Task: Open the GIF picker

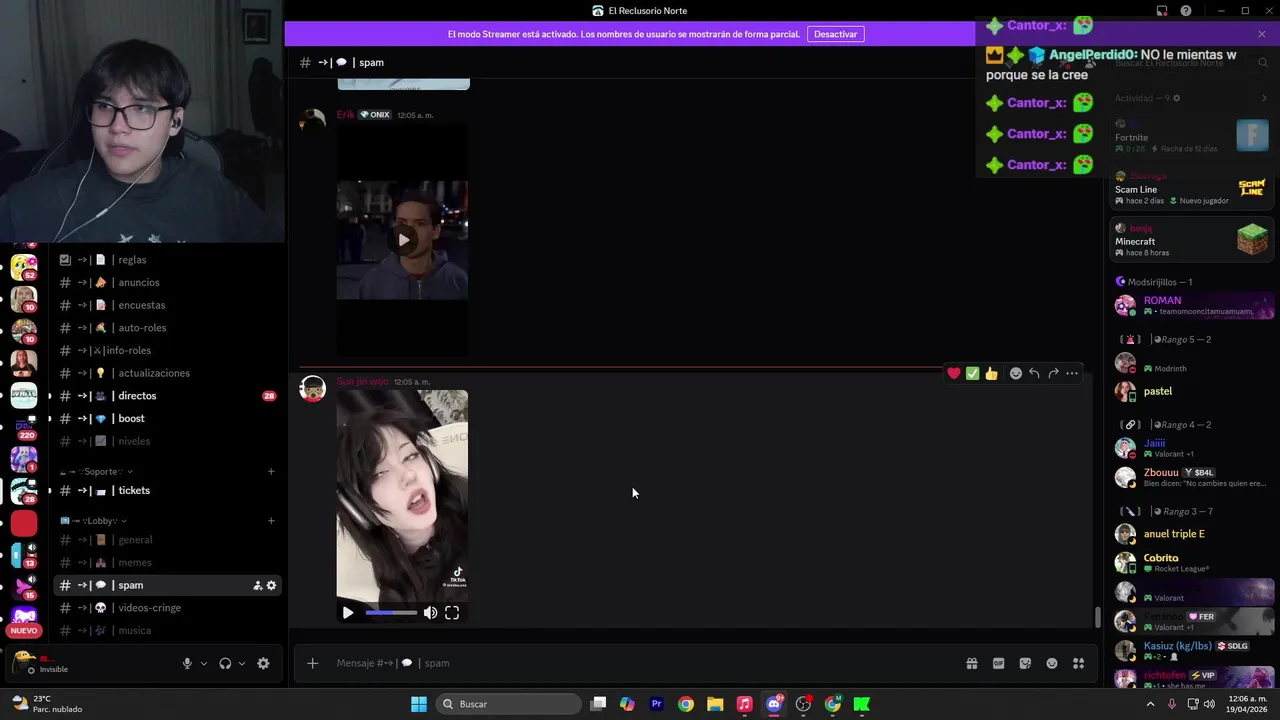Action: point(998,663)
